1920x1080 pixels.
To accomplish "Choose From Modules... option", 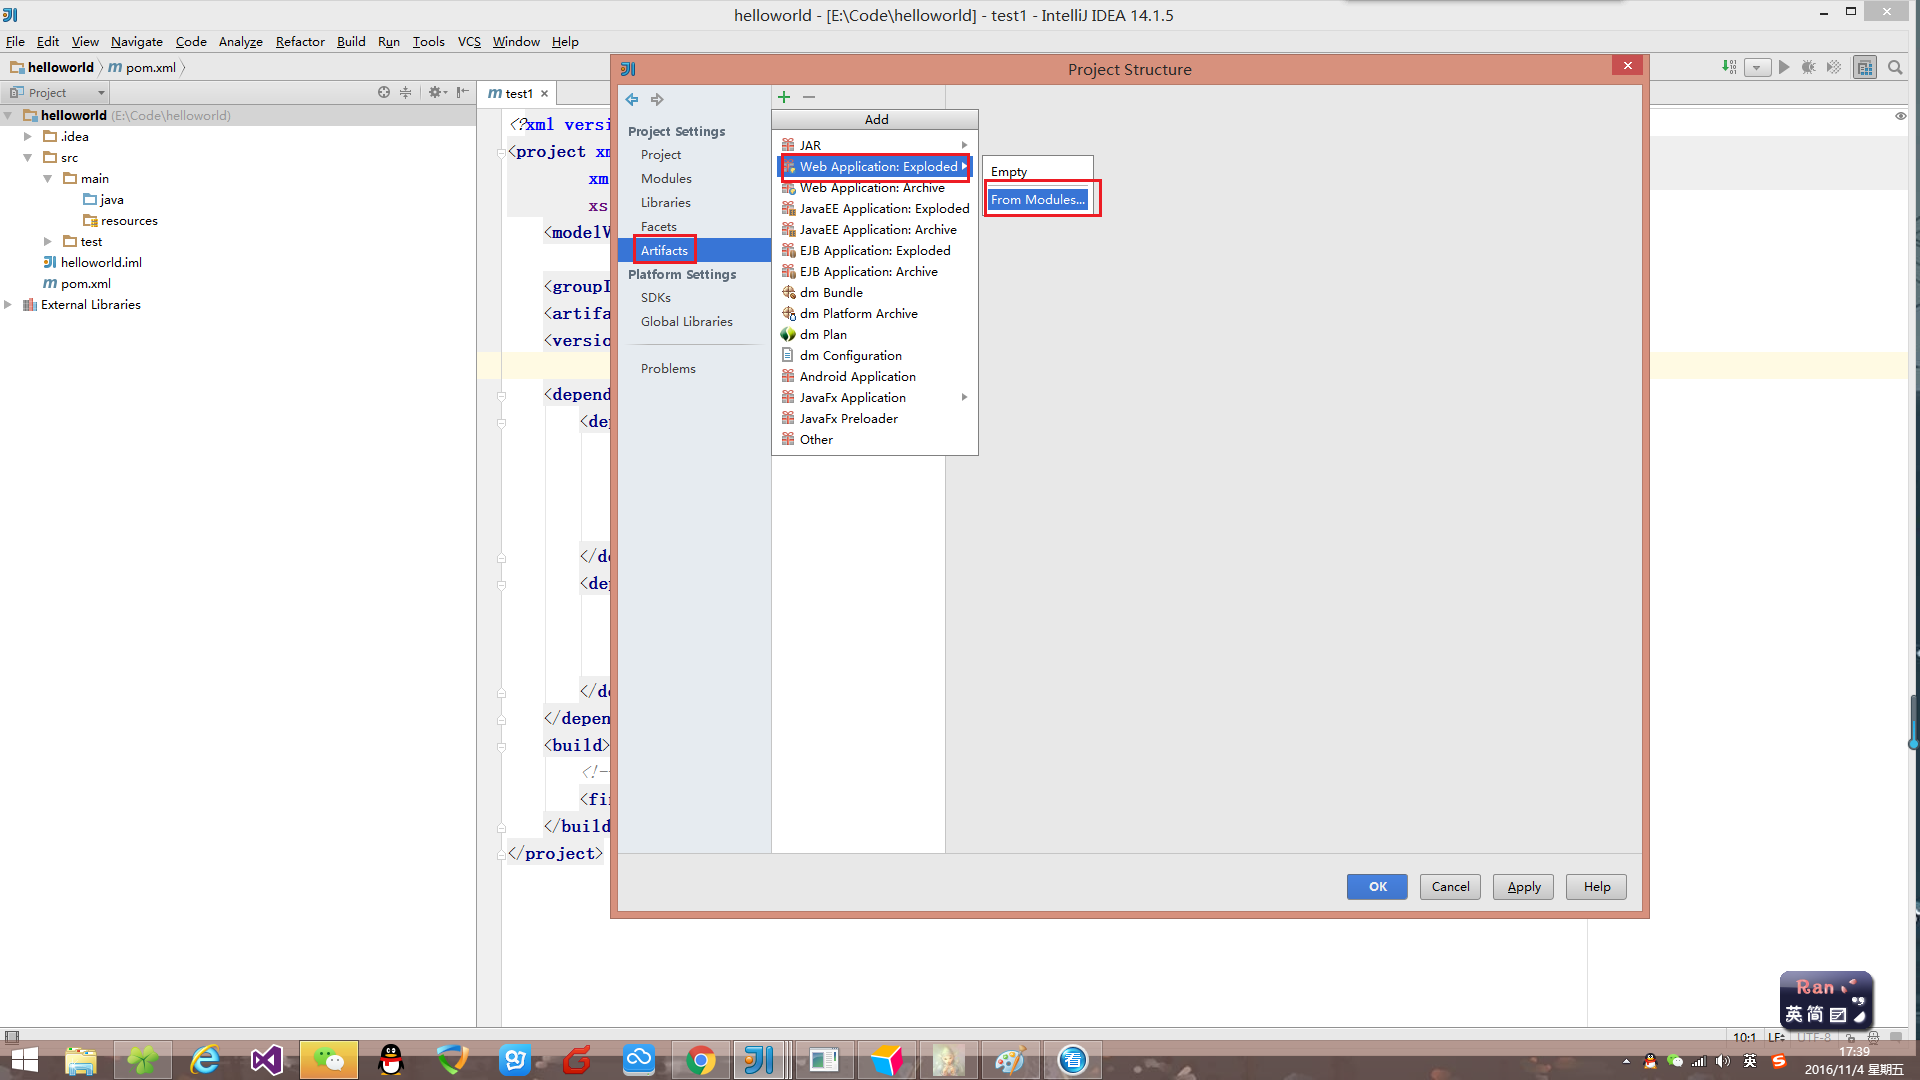I will tap(1037, 200).
